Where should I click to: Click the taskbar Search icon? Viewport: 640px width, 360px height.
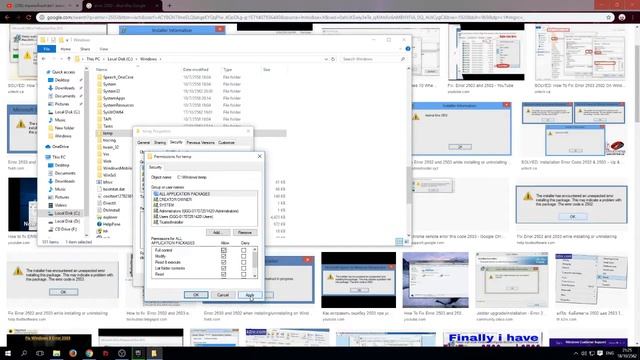tap(24, 353)
